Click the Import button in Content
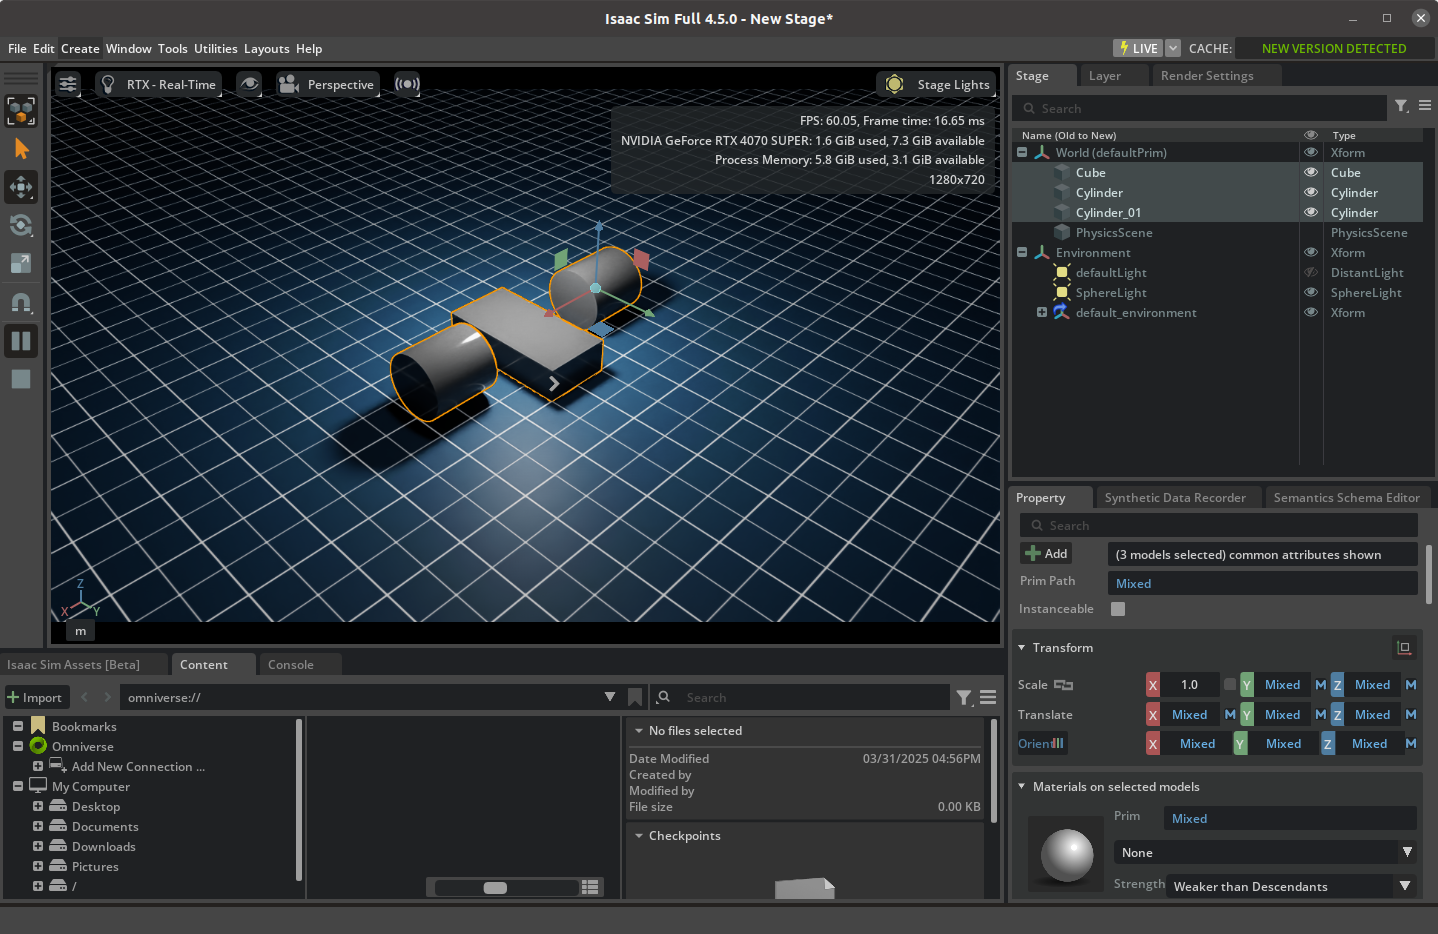Viewport: 1438px width, 934px height. [34, 697]
